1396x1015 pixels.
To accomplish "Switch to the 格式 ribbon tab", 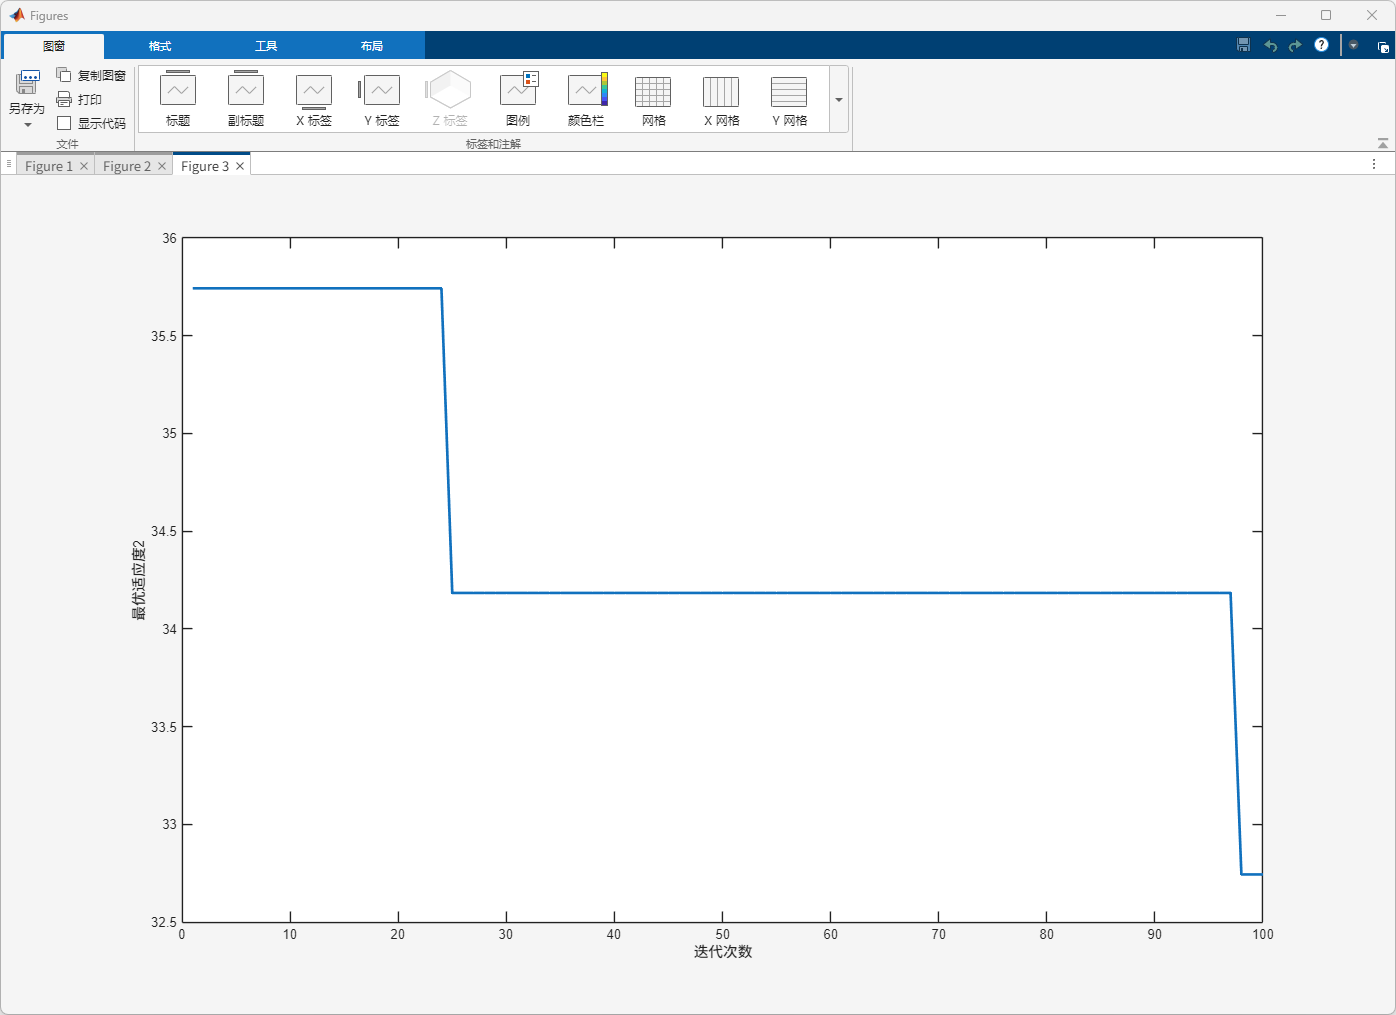I will pyautogui.click(x=160, y=46).
